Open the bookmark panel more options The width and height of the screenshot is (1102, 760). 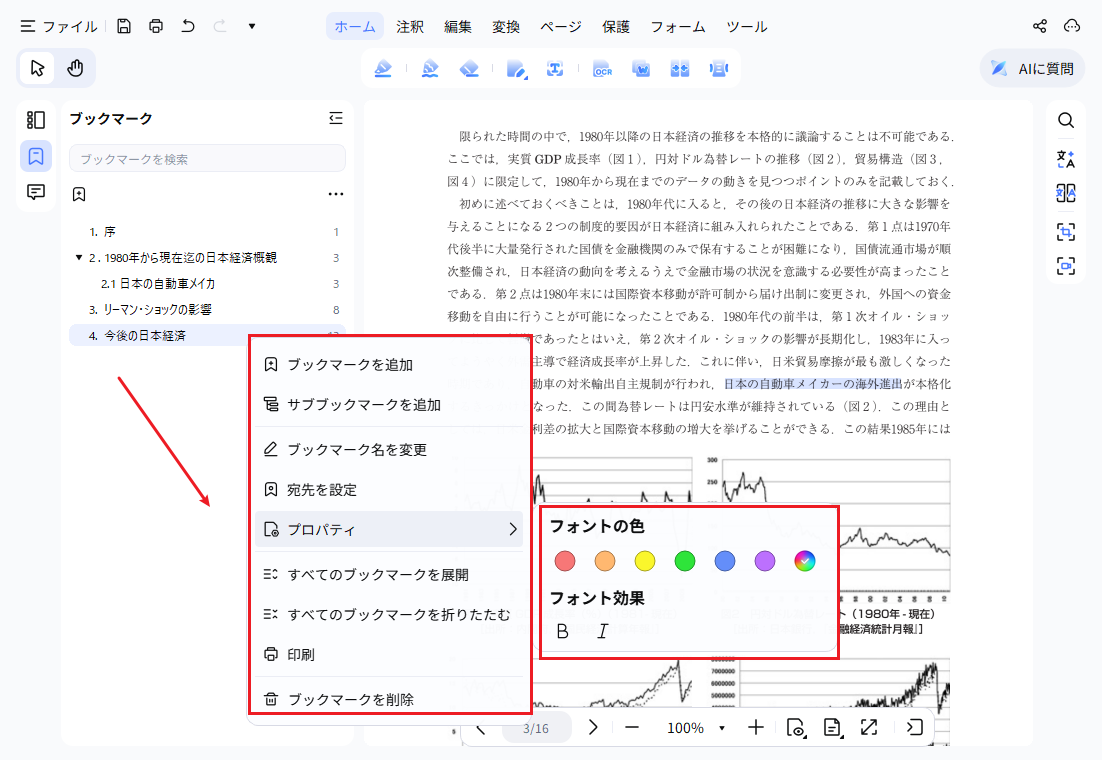(x=336, y=194)
